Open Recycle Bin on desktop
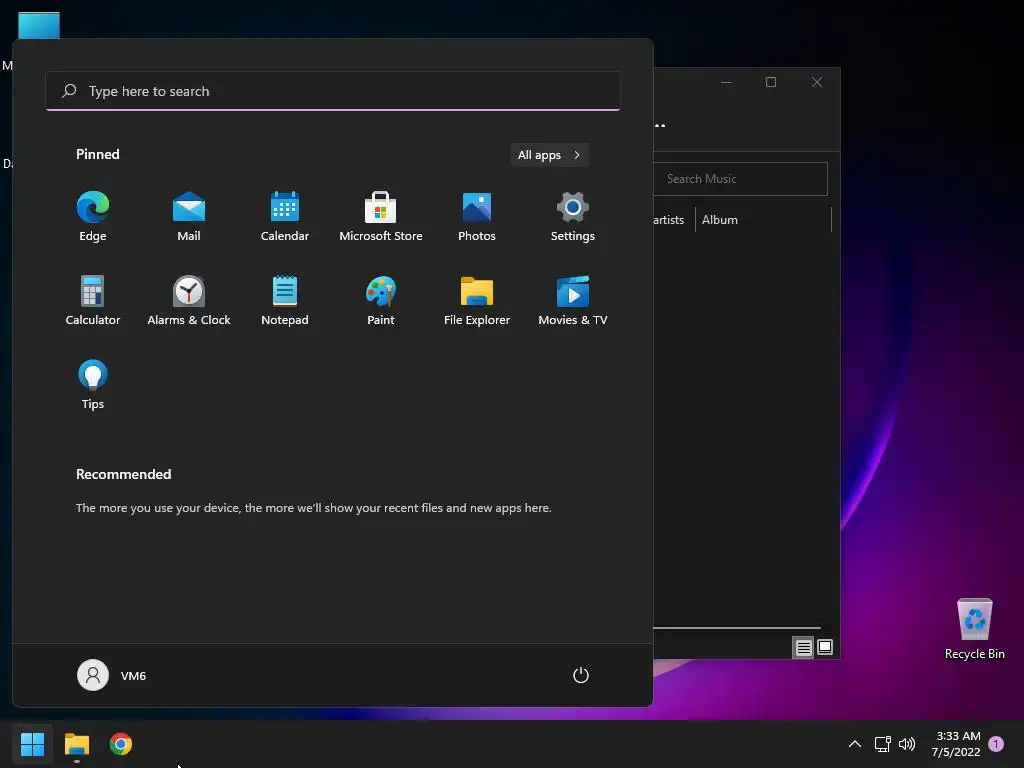This screenshot has height=768, width=1024. coord(974,628)
